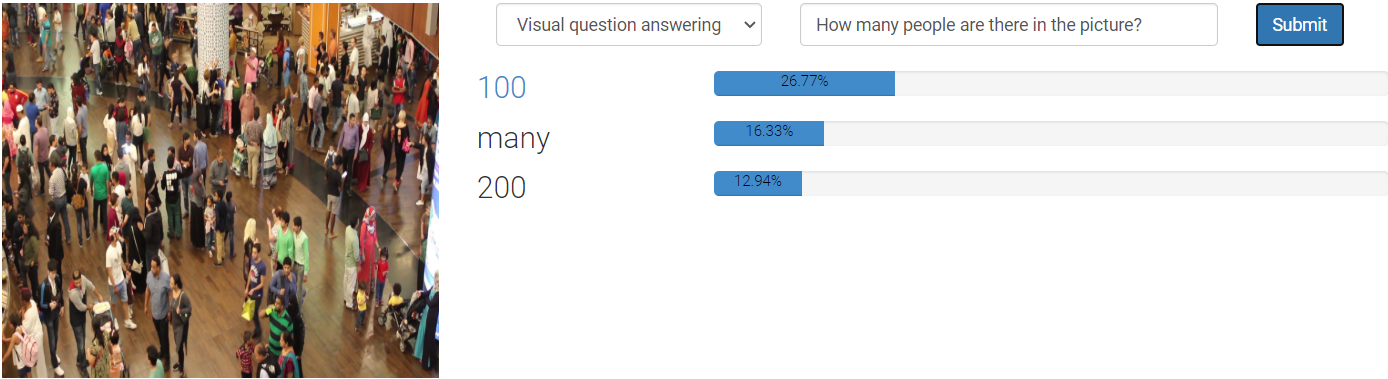Viewport: 1388px width, 379px height.
Task: Click the chevron arrow of the task selector
Action: (x=750, y=25)
